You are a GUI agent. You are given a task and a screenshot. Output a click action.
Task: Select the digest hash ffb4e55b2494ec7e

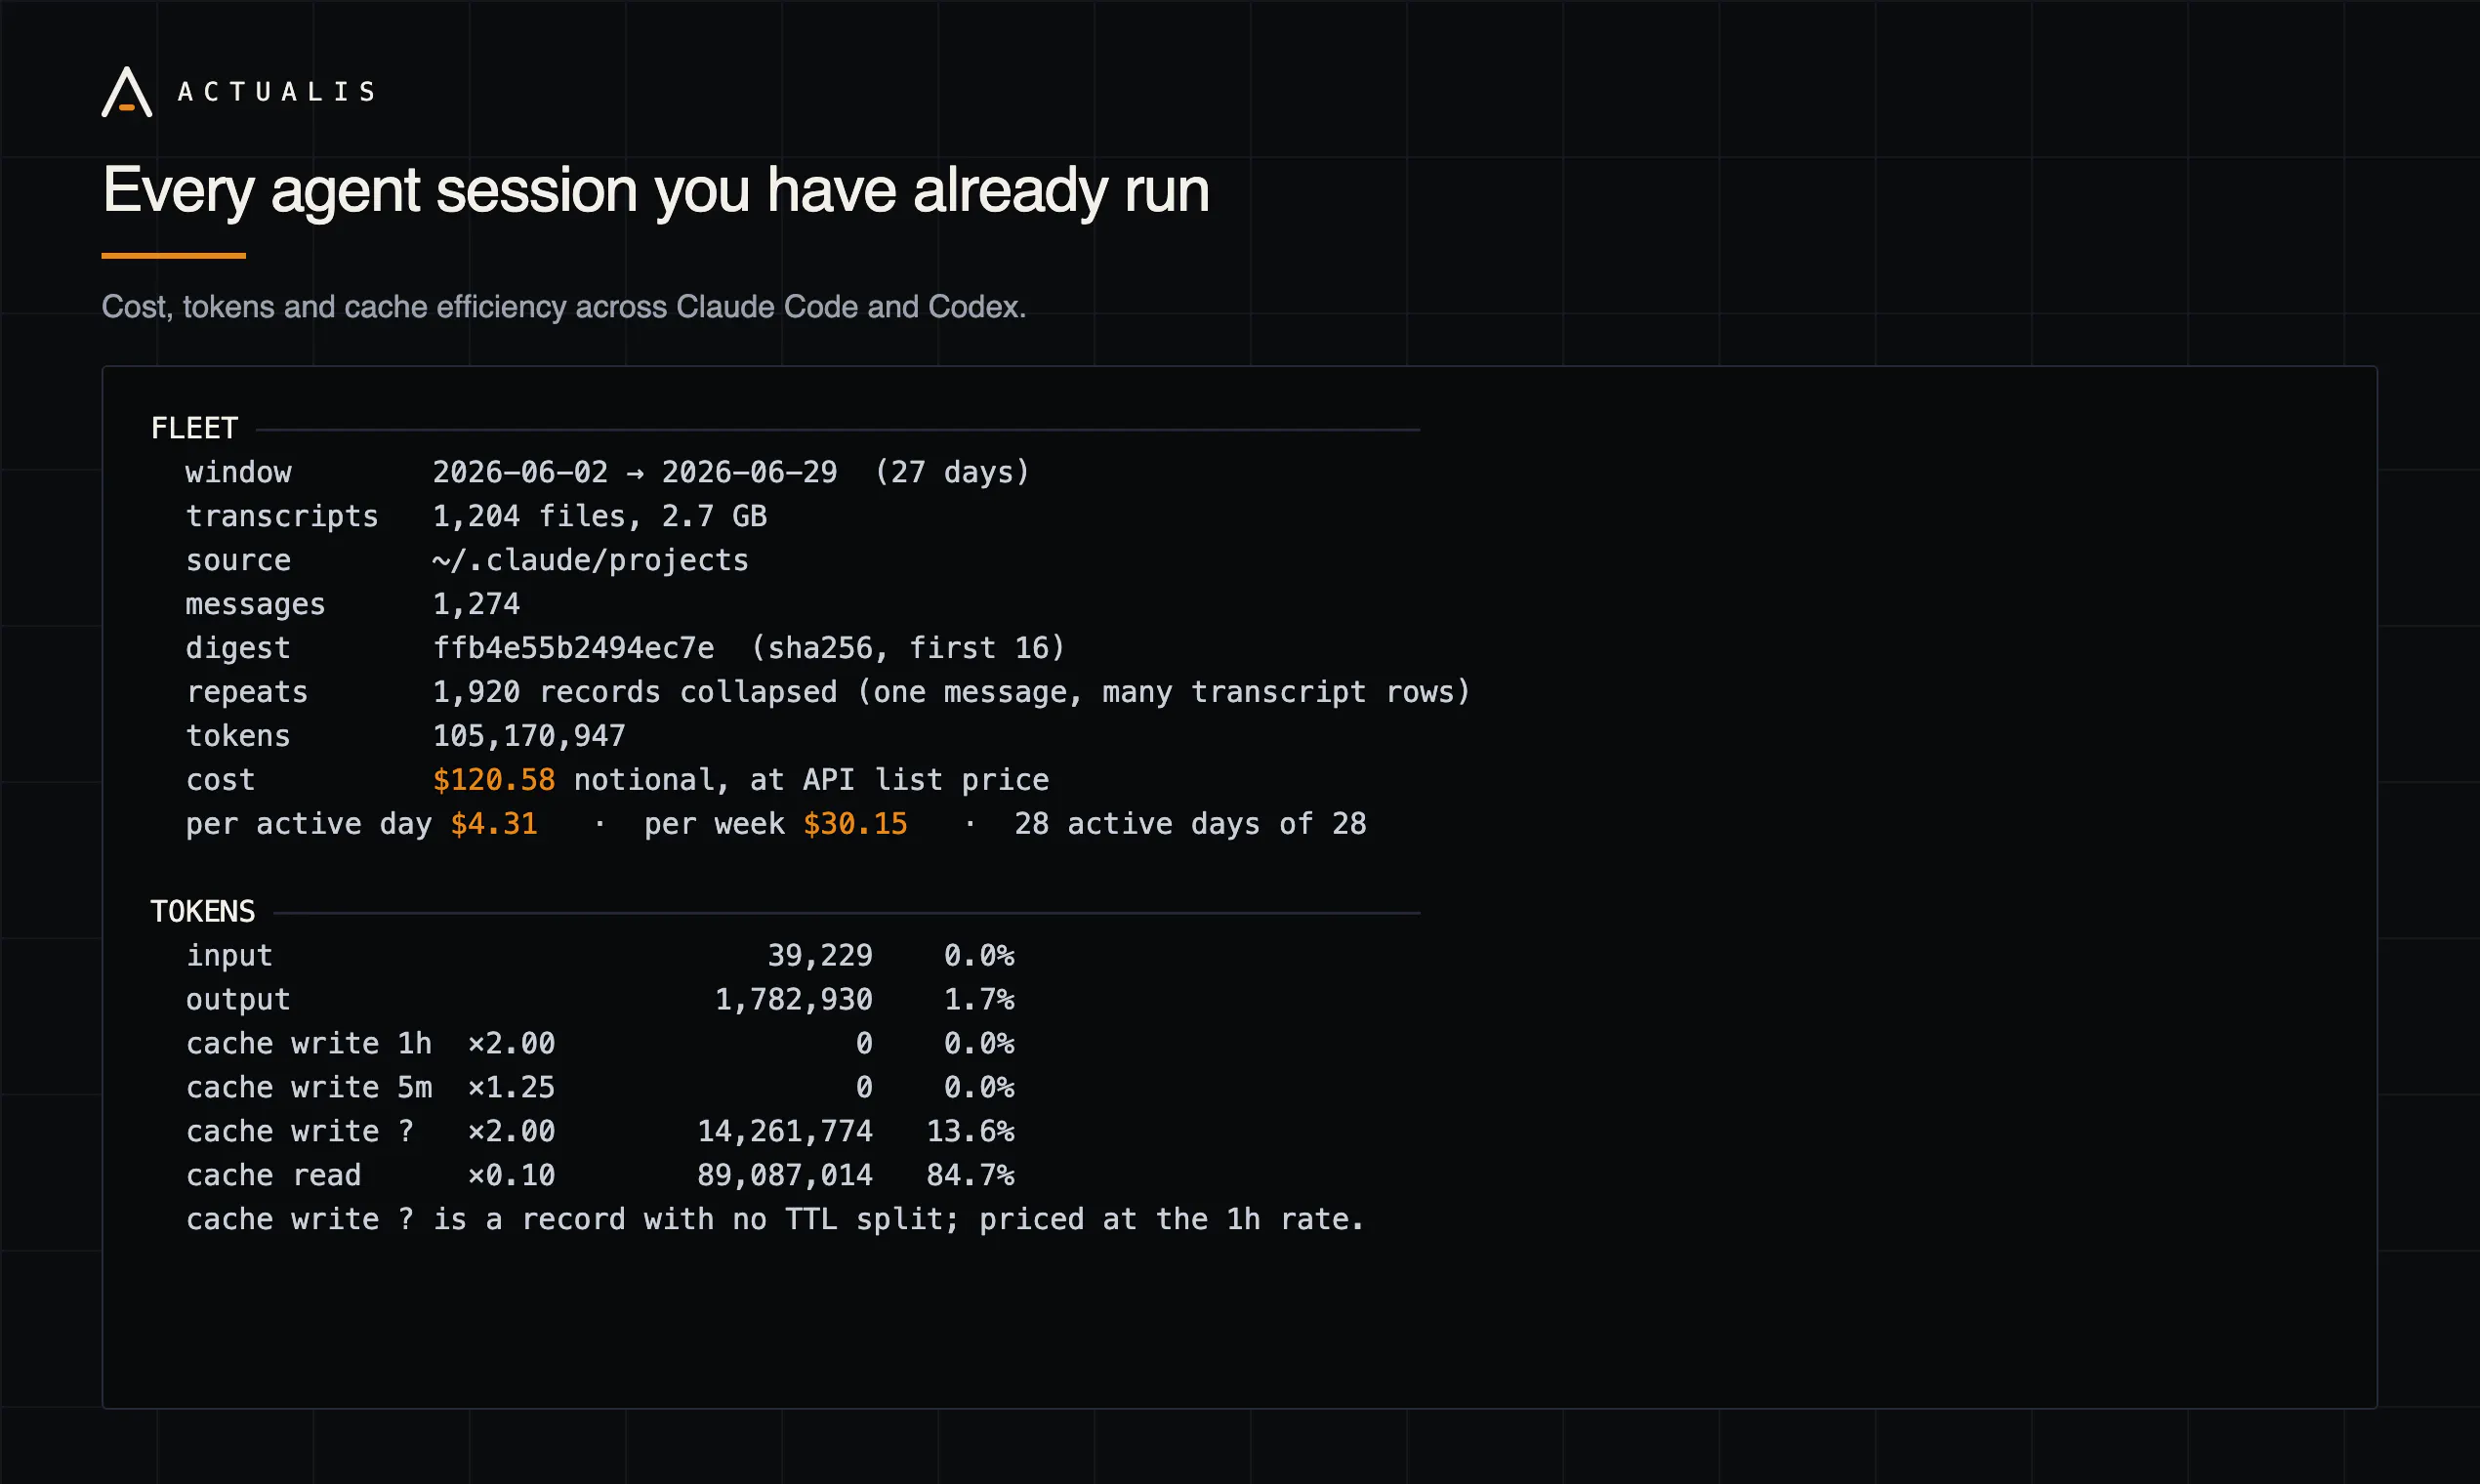573,648
